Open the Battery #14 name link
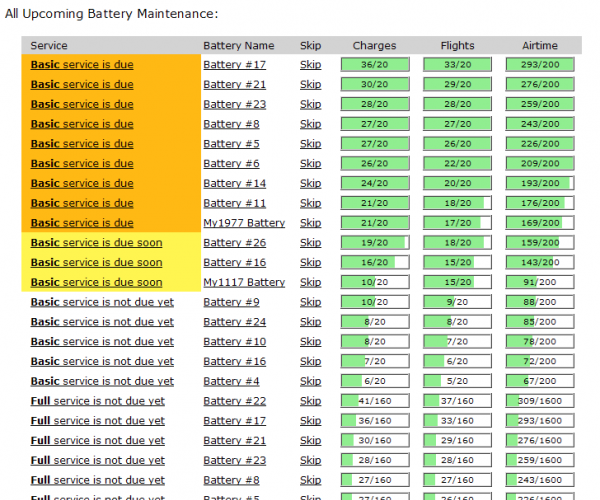 pyautogui.click(x=235, y=184)
